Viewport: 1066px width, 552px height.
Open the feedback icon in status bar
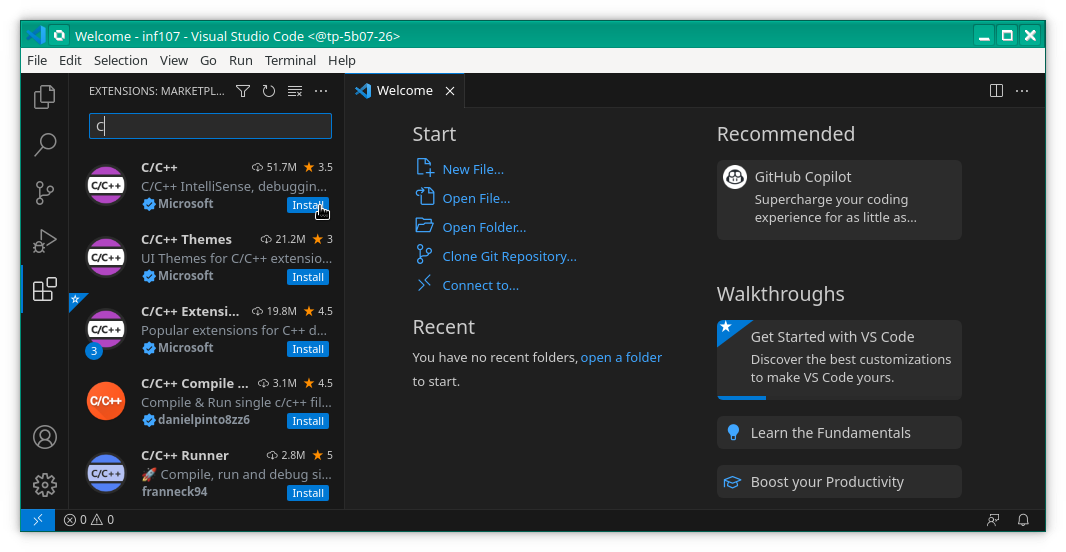(993, 520)
